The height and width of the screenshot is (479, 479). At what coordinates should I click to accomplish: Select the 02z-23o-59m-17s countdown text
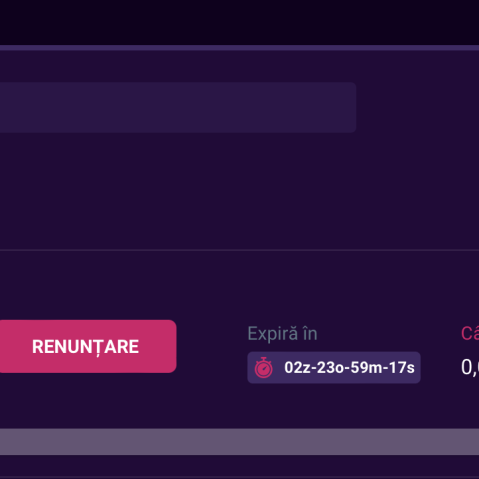click(x=349, y=368)
